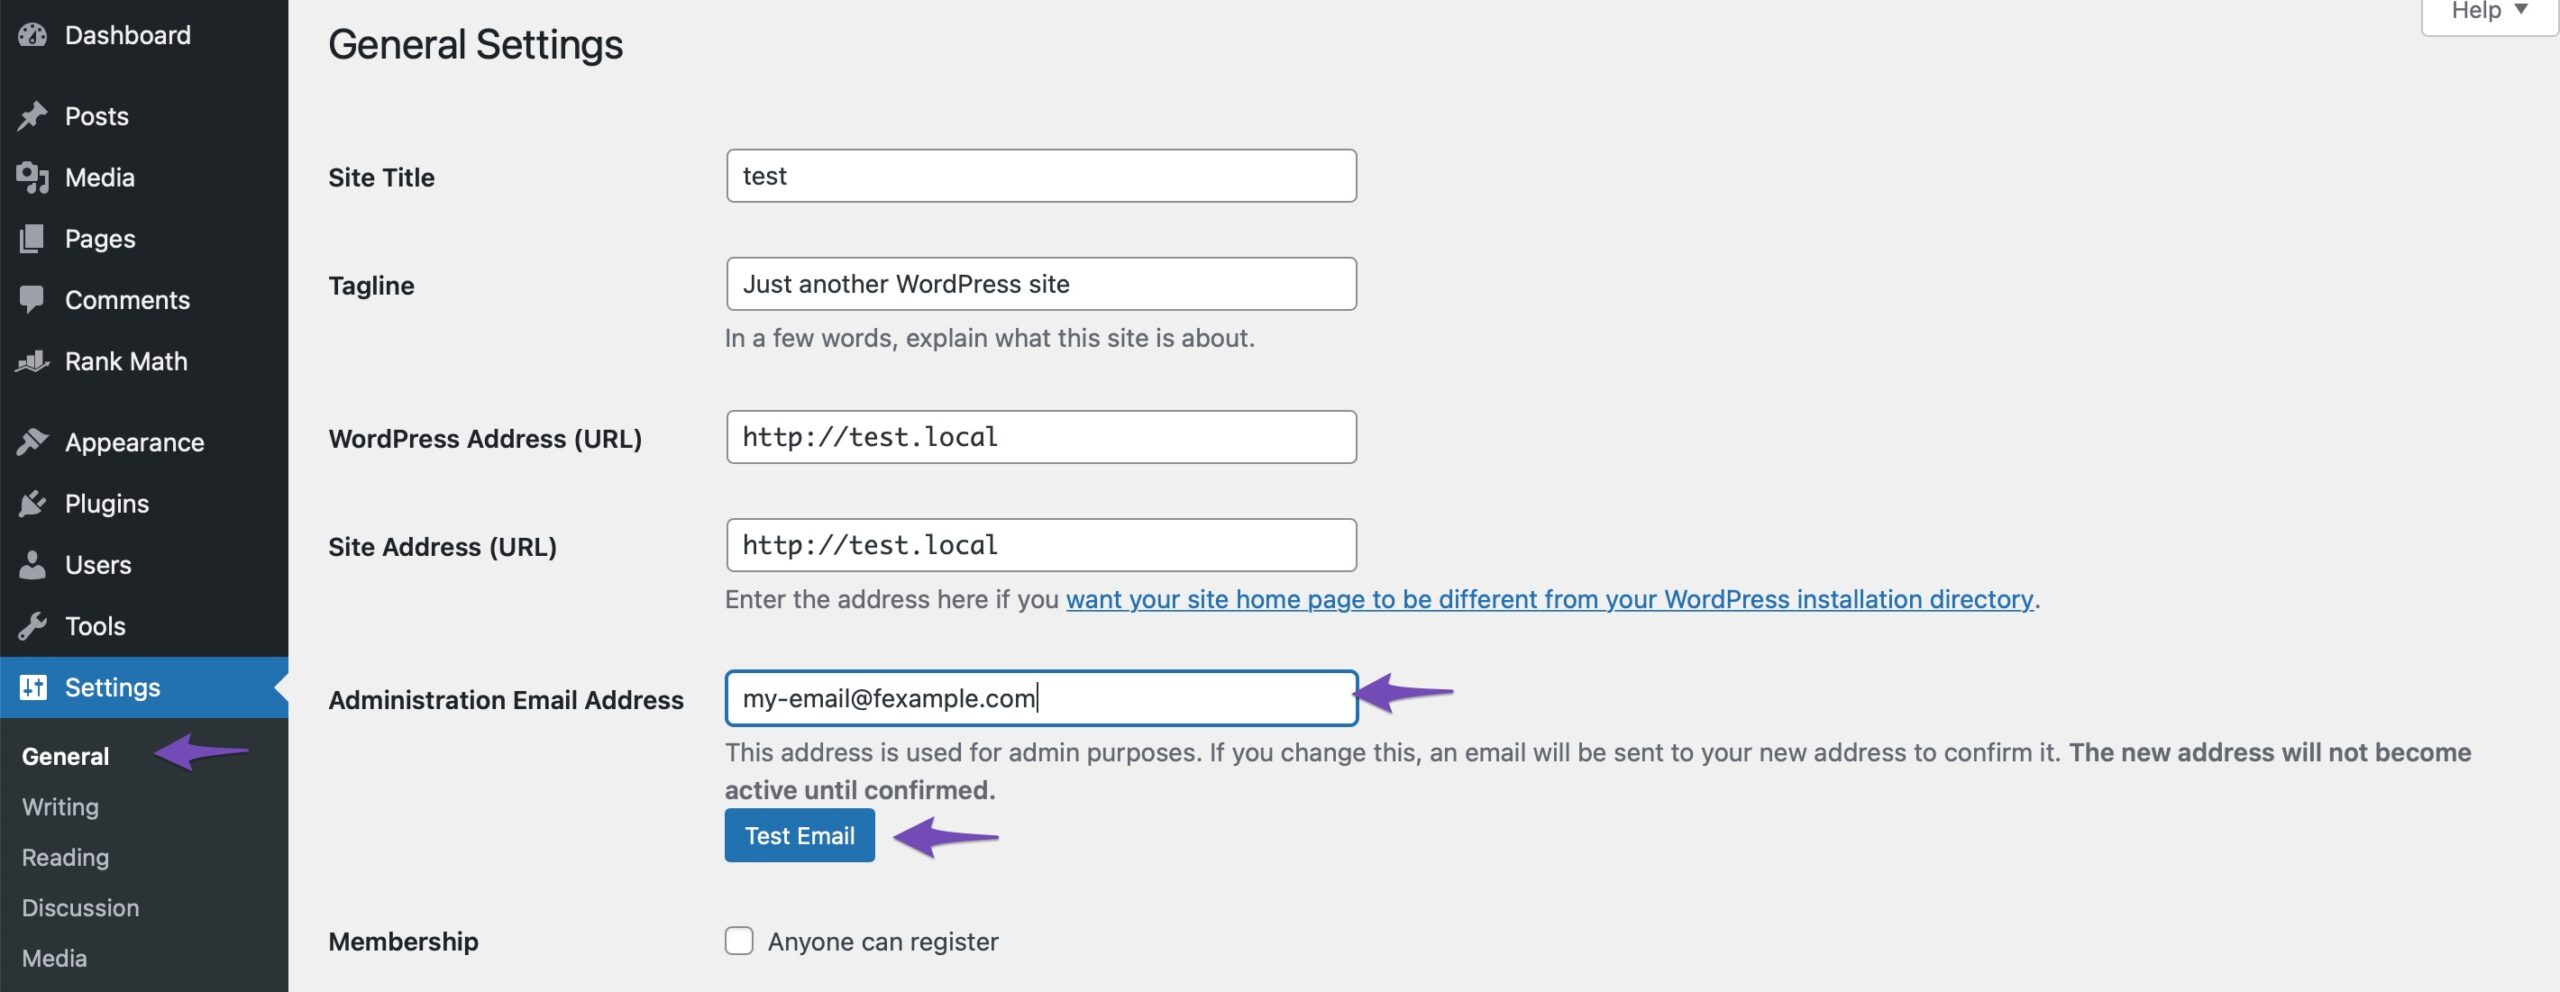Click the Tagline text field
Viewport: 2560px width, 992px height.
tap(1040, 283)
